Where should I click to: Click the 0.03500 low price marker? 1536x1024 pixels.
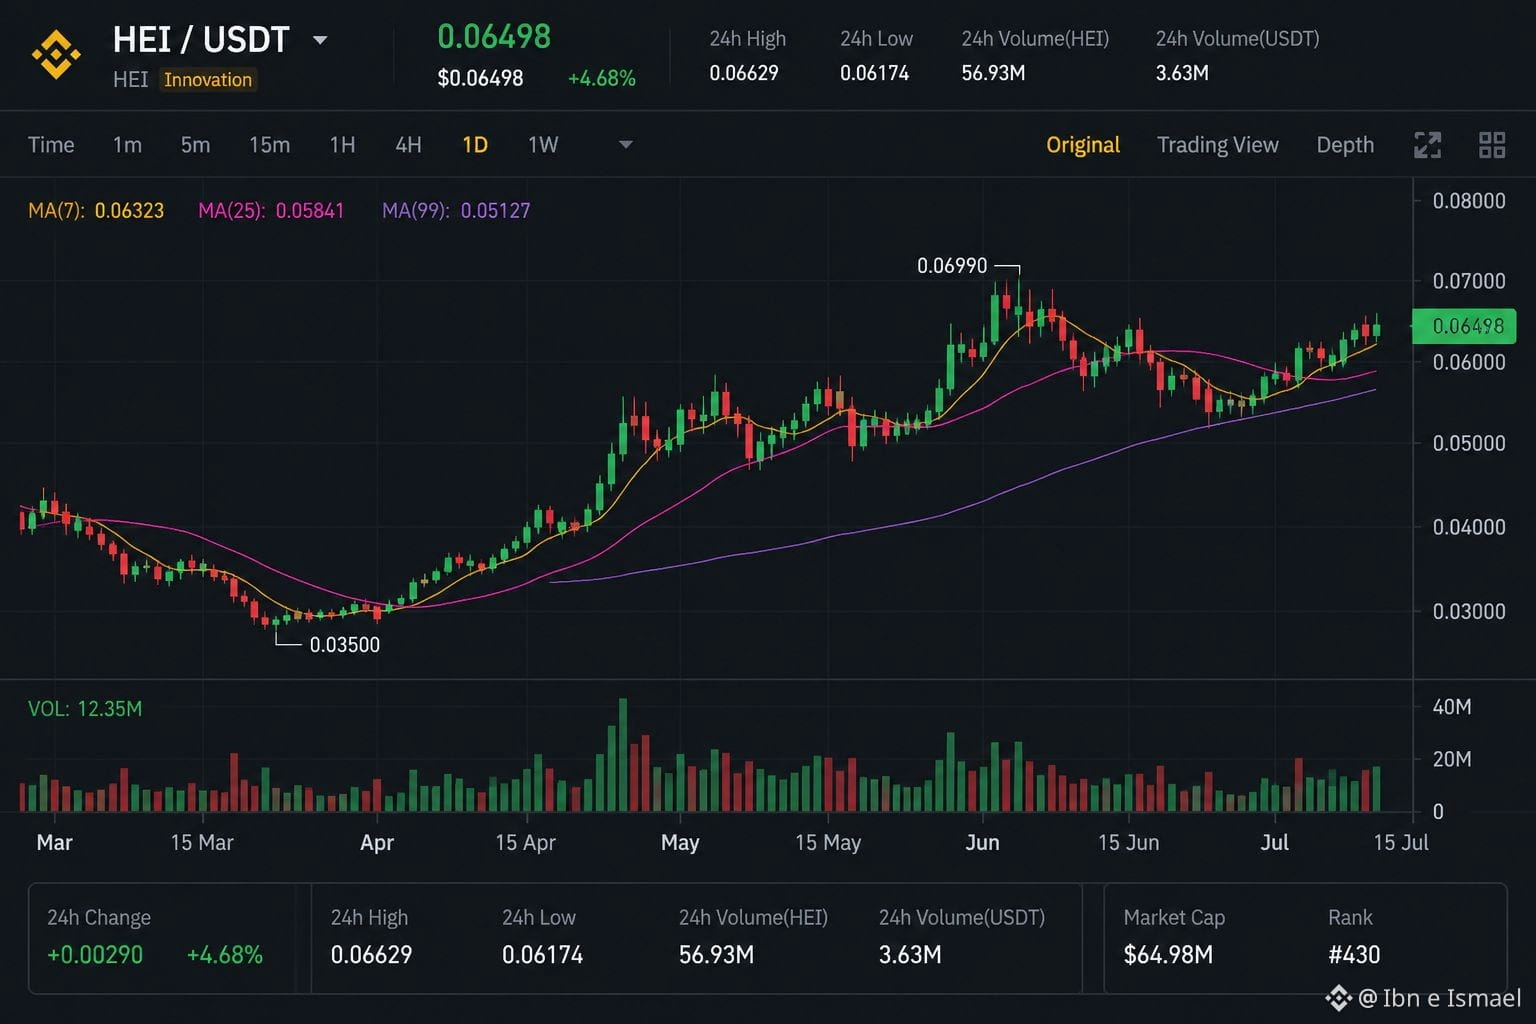[345, 645]
